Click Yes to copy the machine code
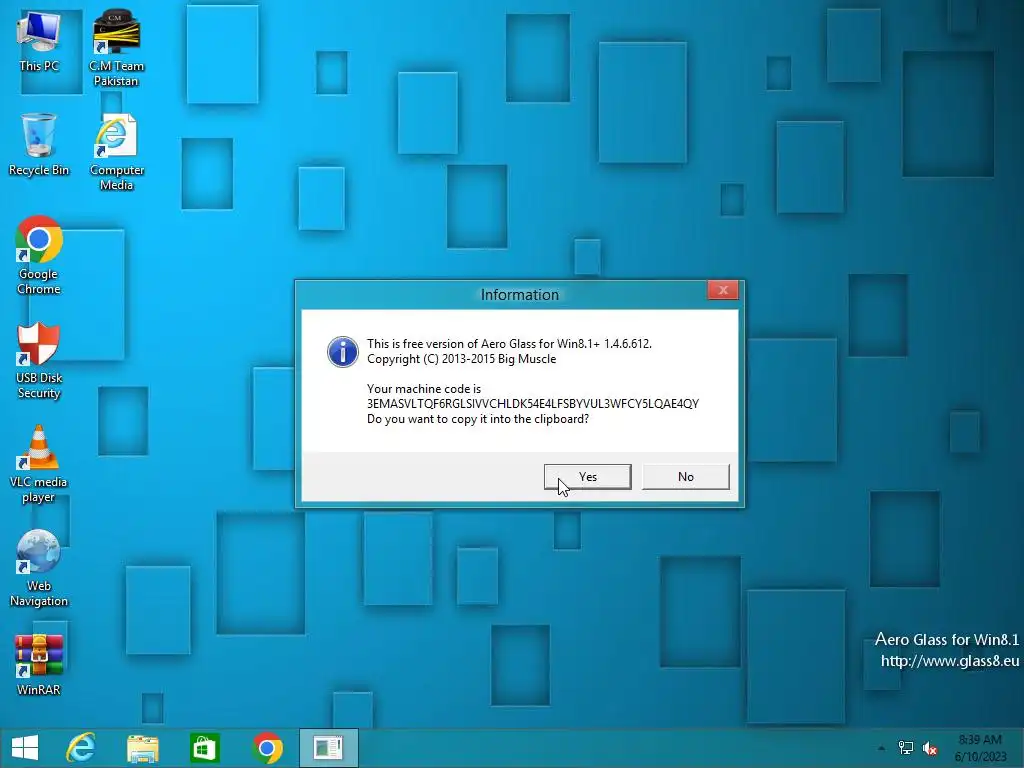This screenshot has height=768, width=1024. 587,477
